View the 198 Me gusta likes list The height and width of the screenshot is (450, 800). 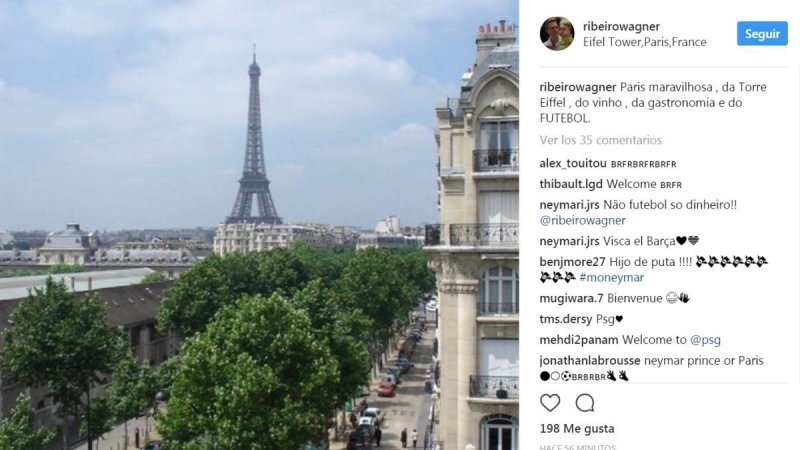tap(577, 429)
